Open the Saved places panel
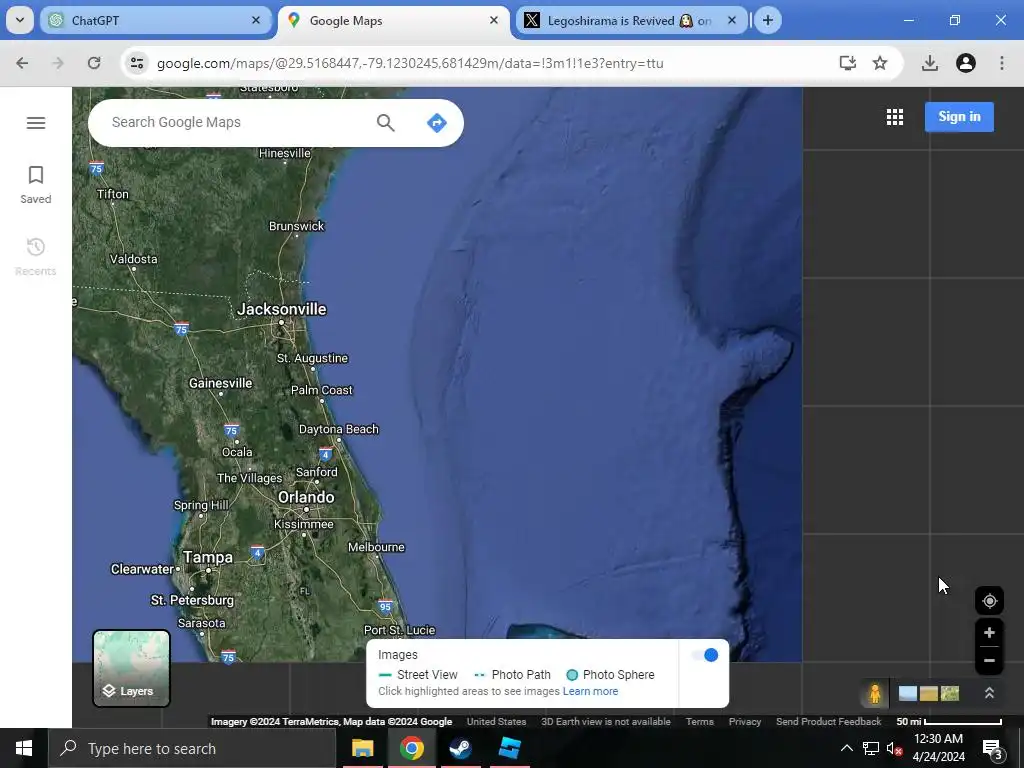Image resolution: width=1024 pixels, height=768 pixels. pos(36,185)
